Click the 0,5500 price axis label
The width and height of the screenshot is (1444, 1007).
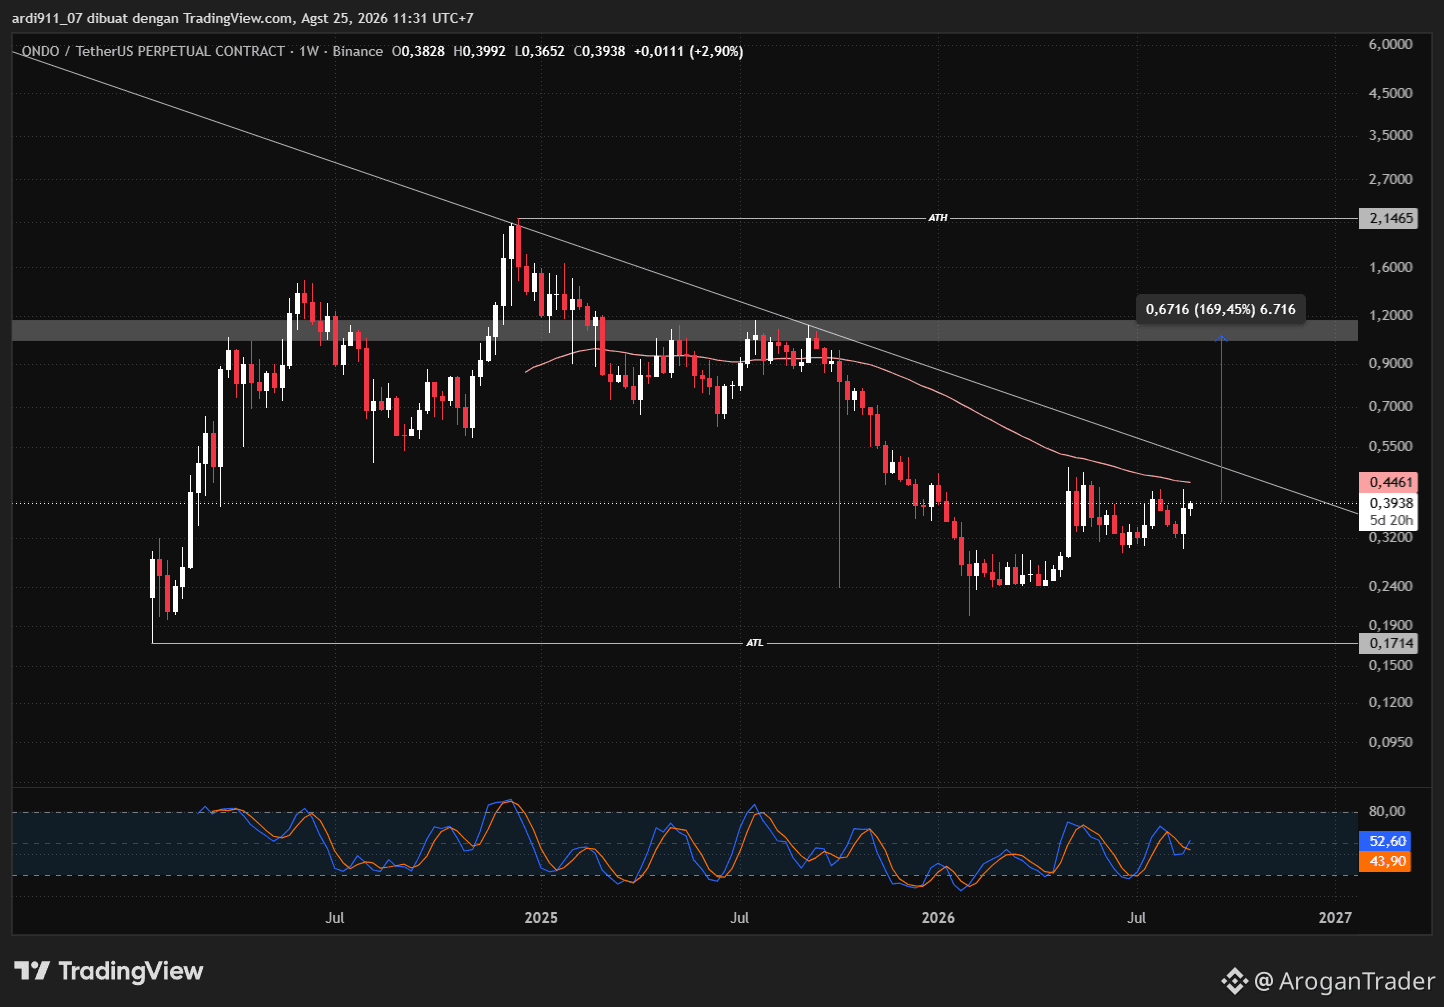pos(1391,446)
